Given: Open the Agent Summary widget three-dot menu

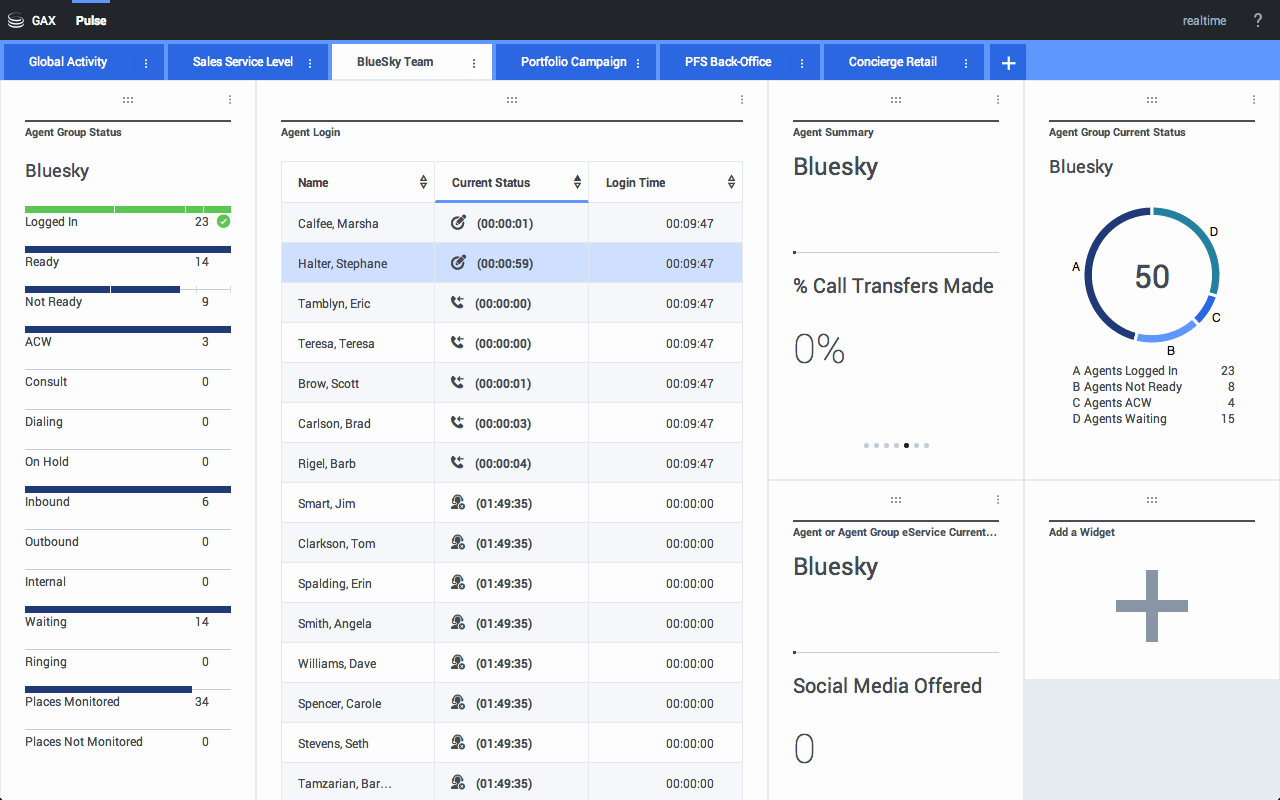Looking at the screenshot, I should point(998,100).
